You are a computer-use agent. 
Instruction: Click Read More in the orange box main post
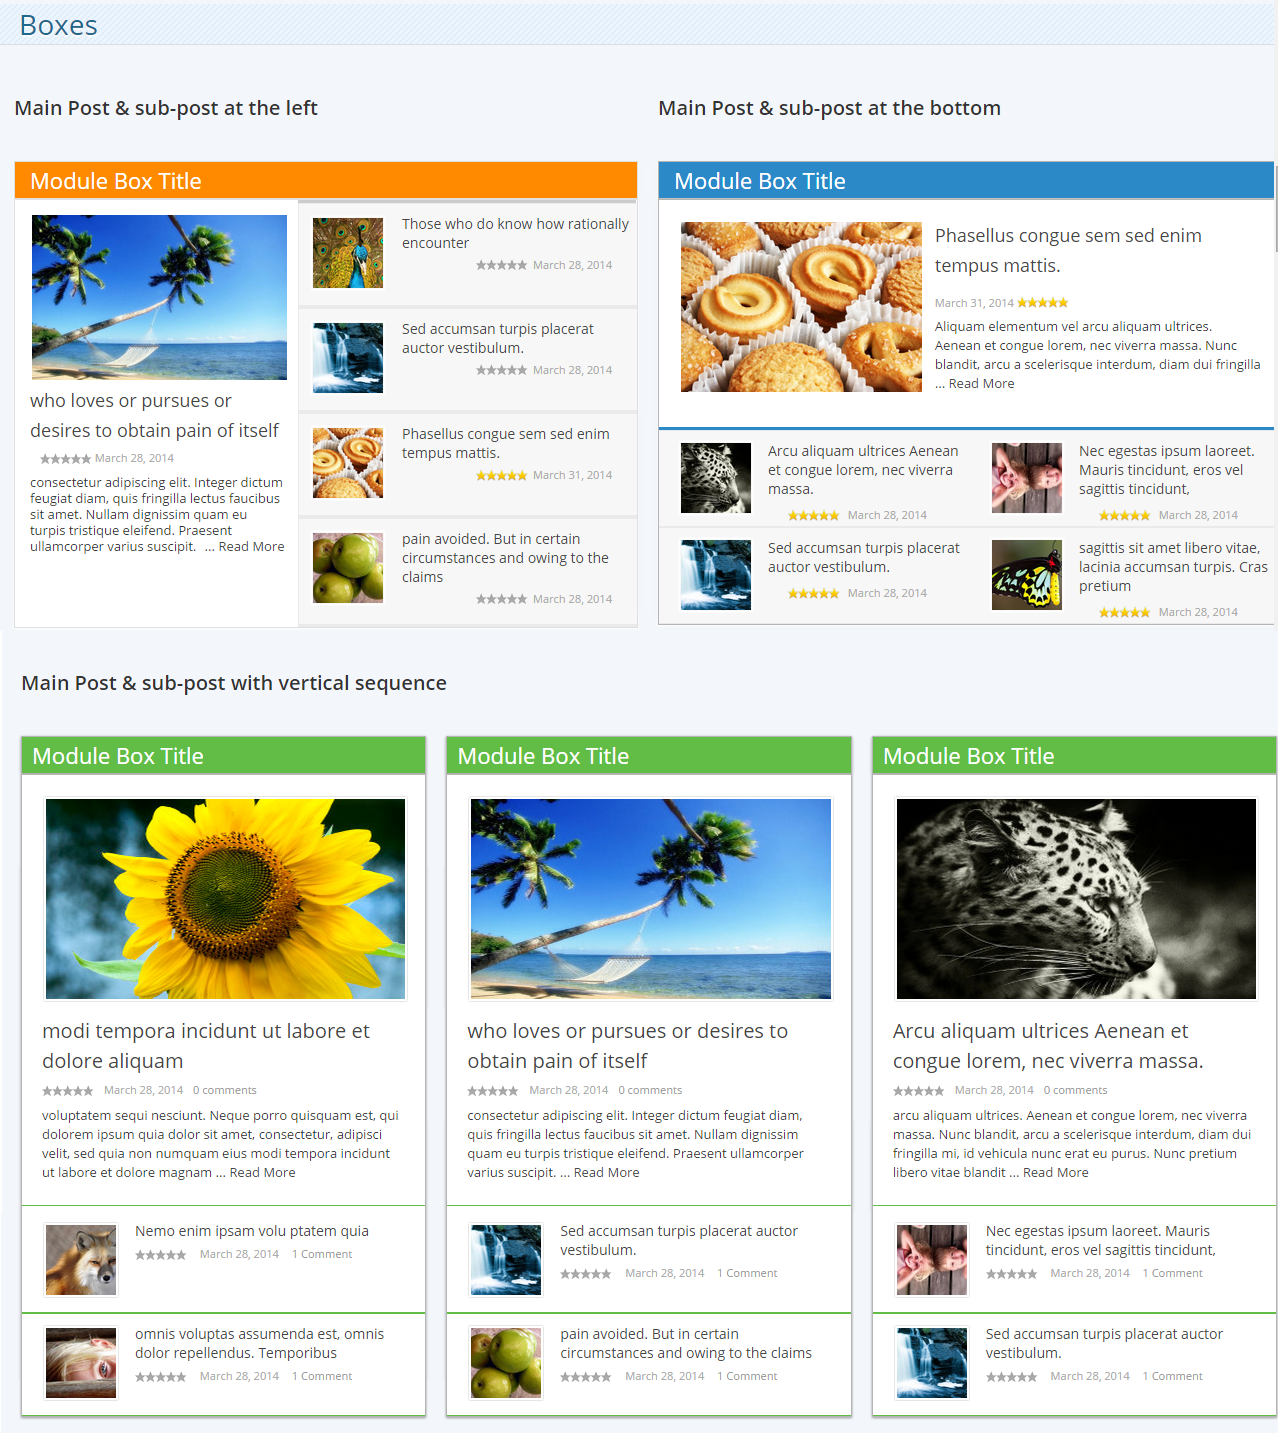tap(251, 547)
